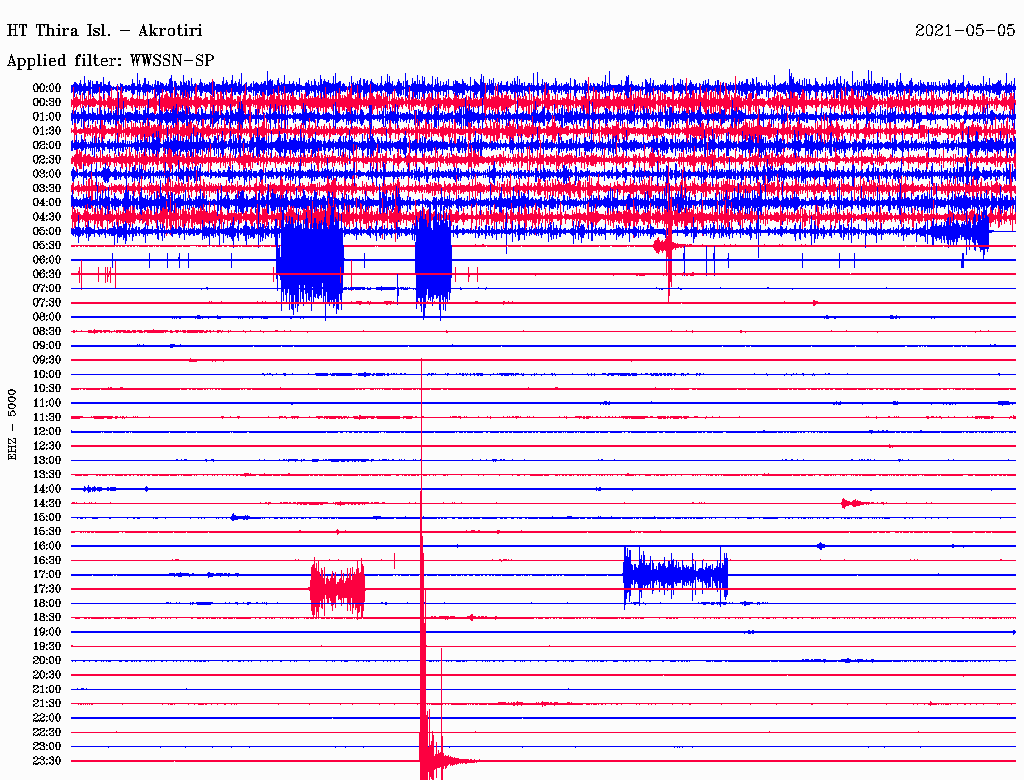Click the 07:00 time label
The image size is (1024, 780).
tap(47, 288)
